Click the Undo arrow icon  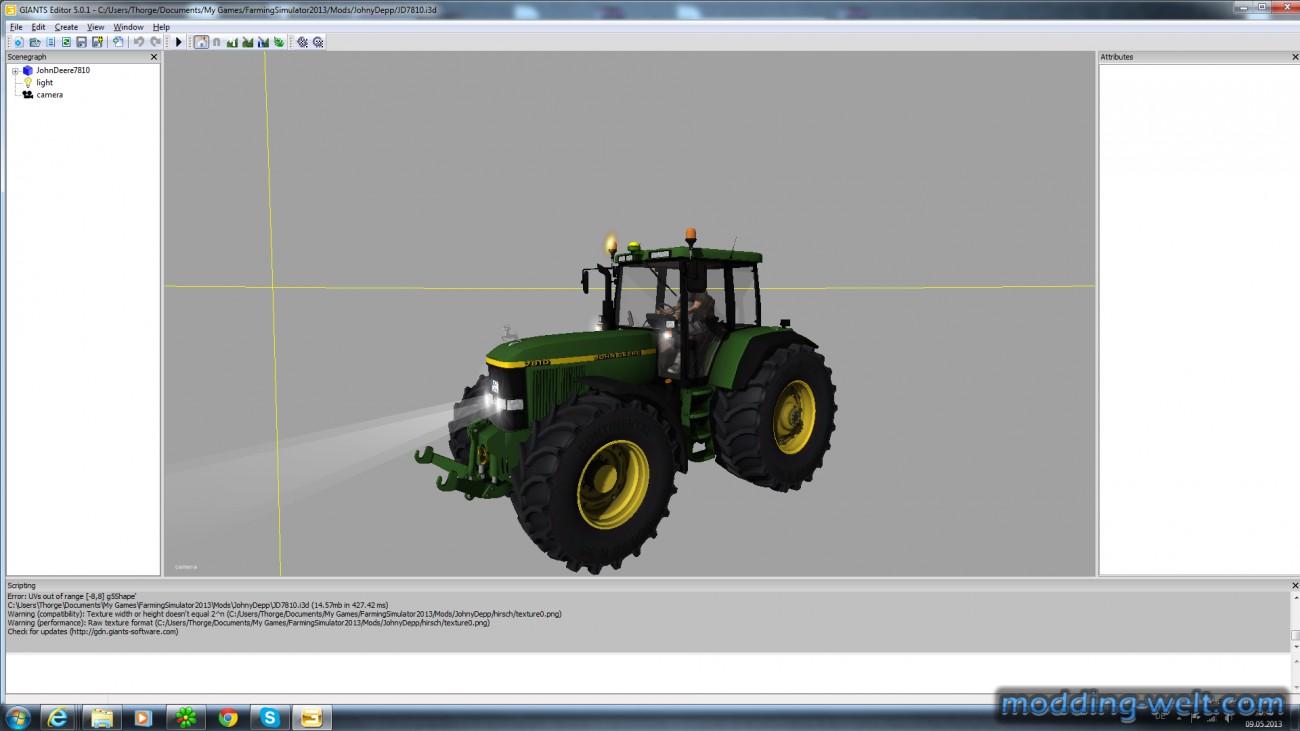click(x=139, y=42)
